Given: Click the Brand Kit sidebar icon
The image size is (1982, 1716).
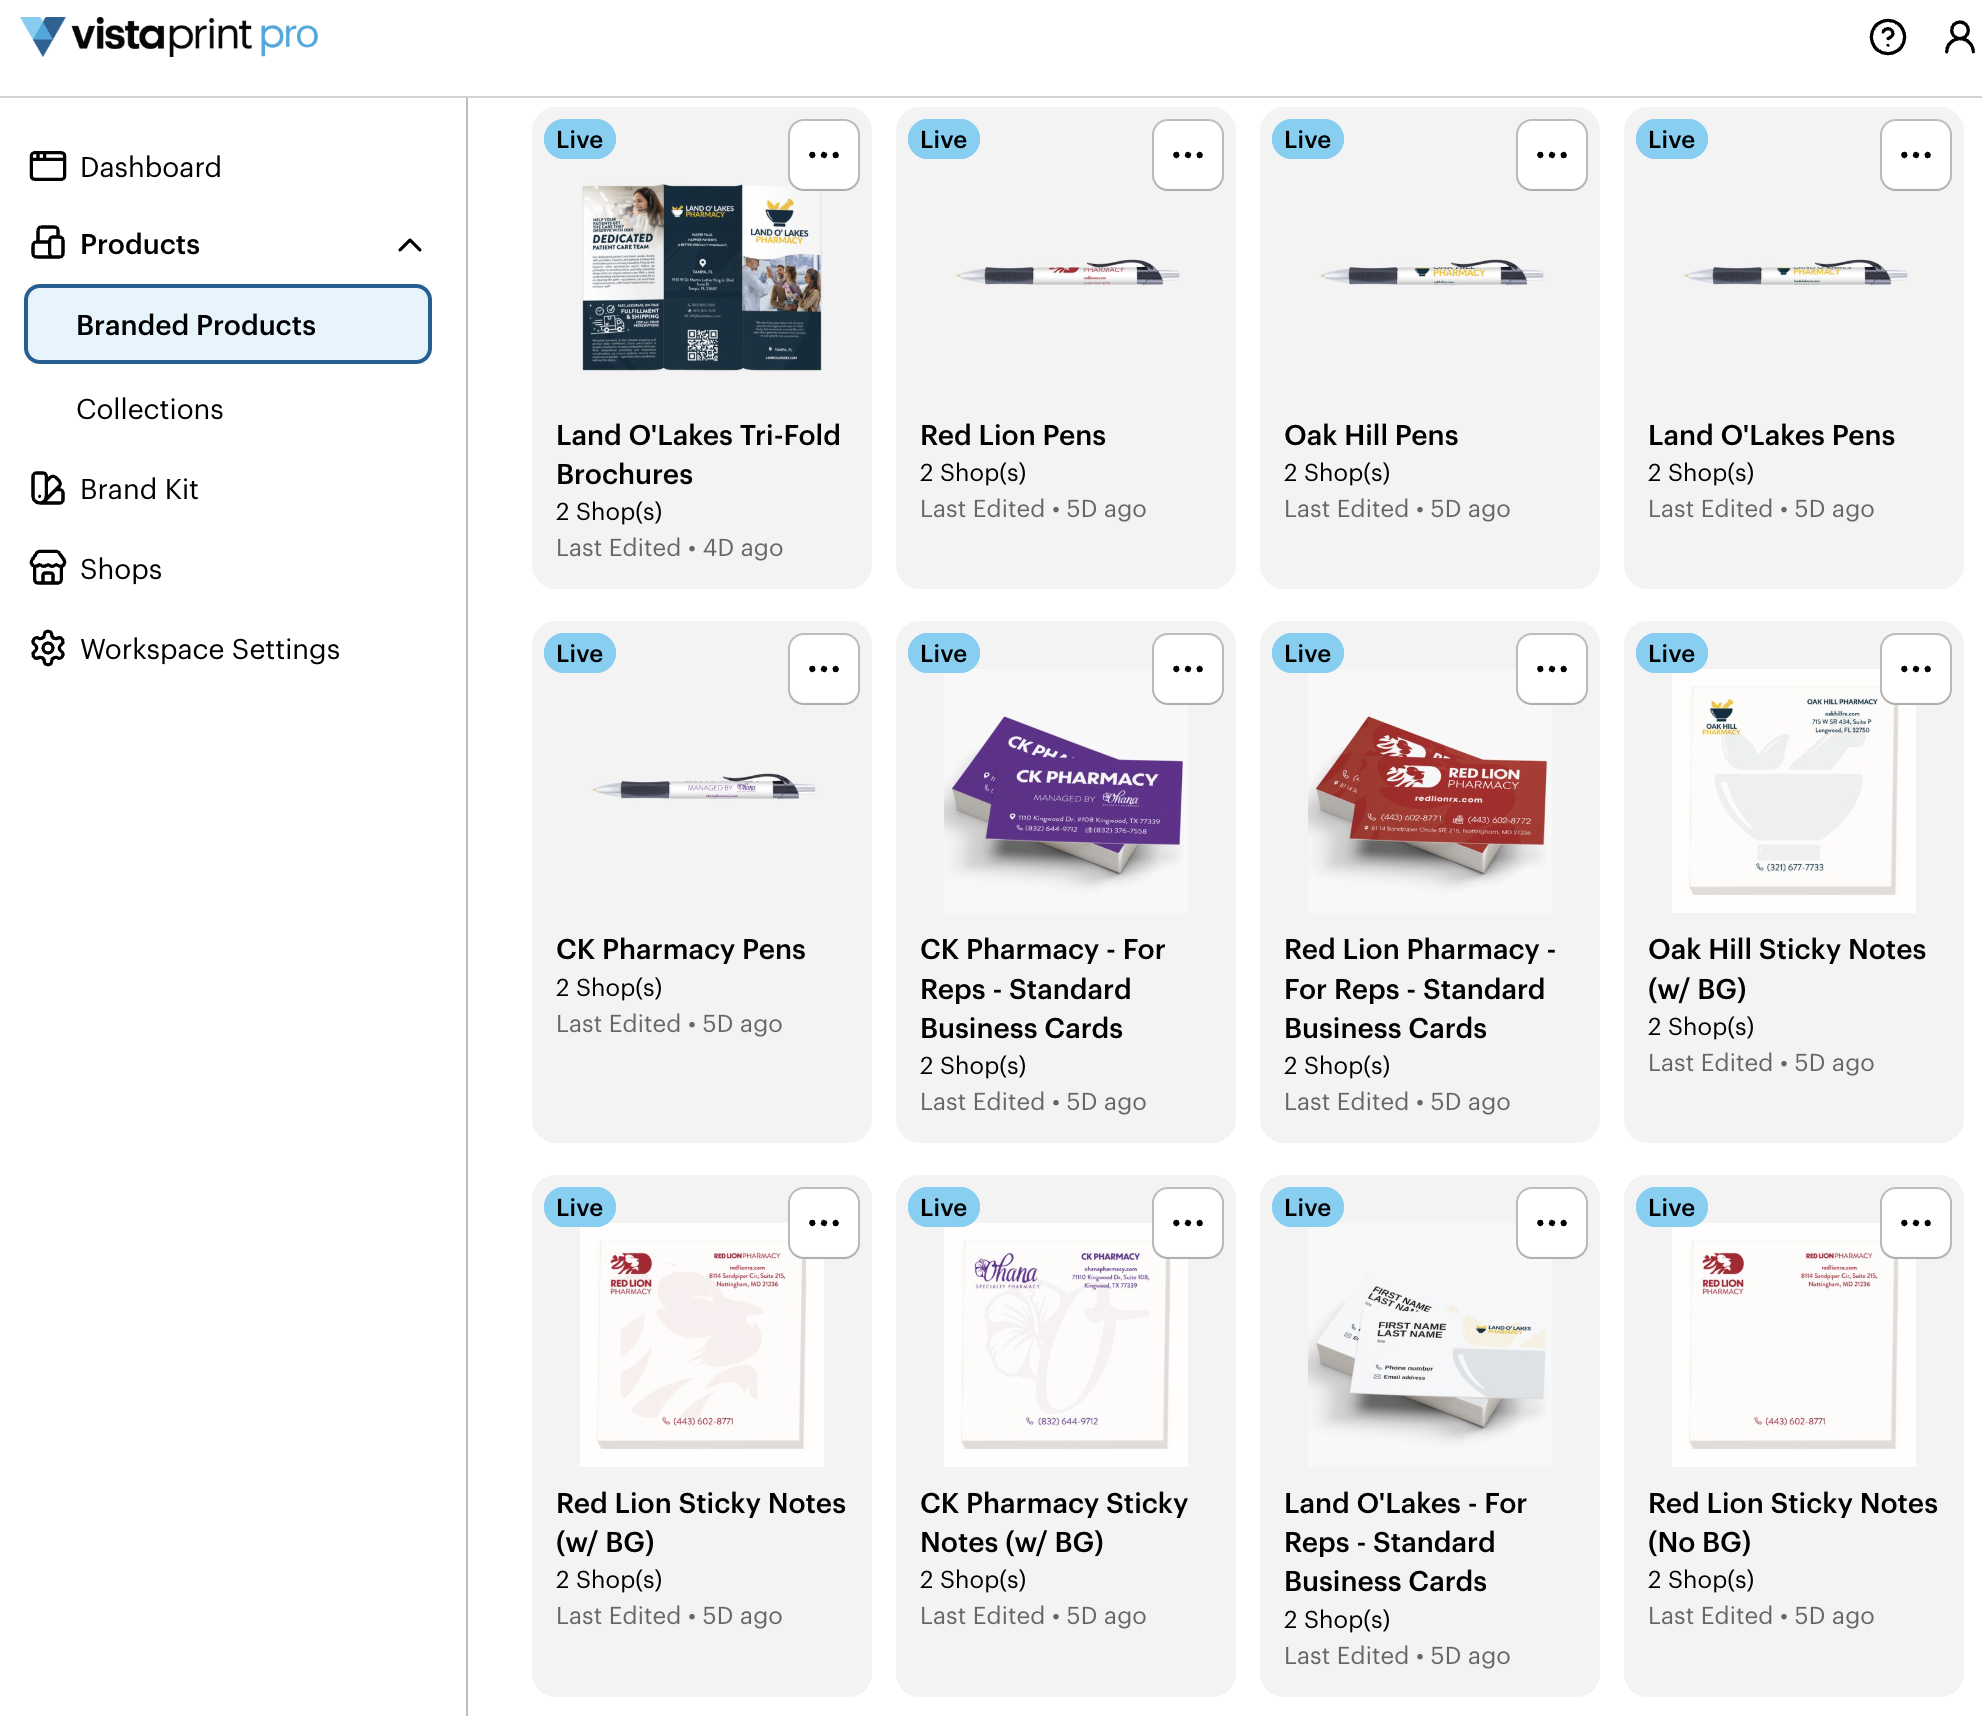Looking at the screenshot, I should (x=48, y=489).
